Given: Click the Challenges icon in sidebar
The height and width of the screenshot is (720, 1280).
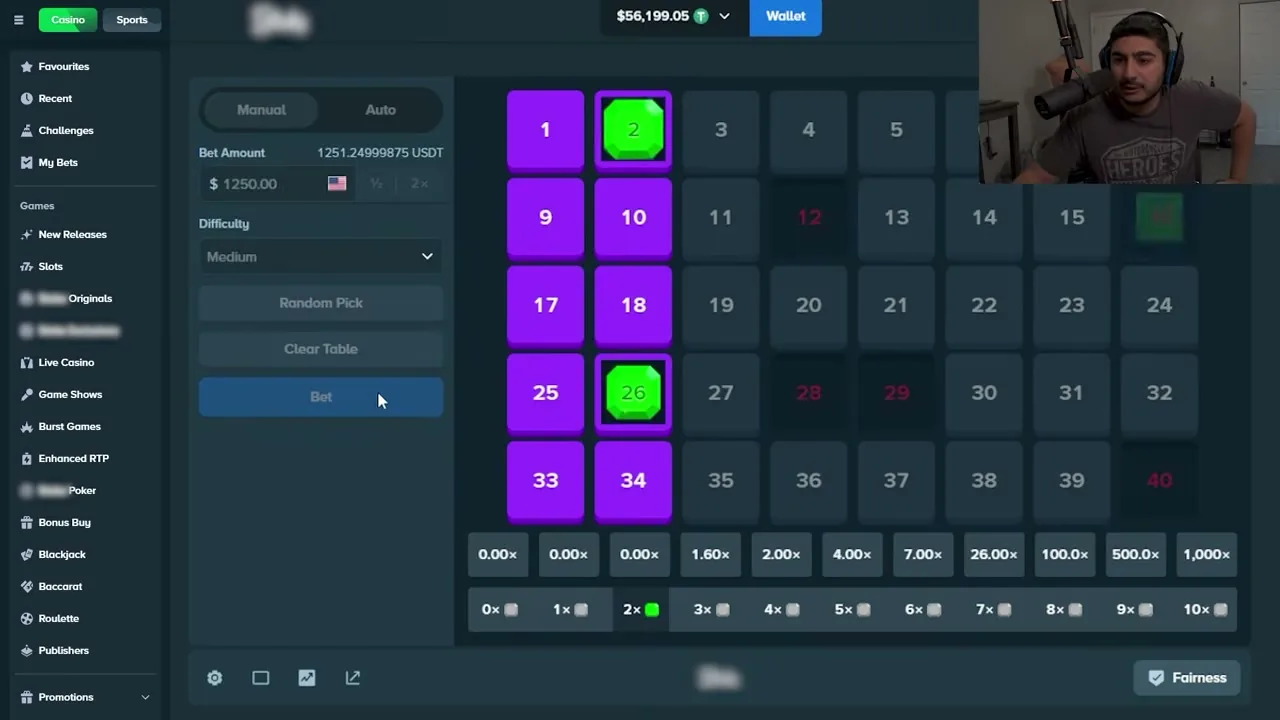Looking at the screenshot, I should point(27,131).
